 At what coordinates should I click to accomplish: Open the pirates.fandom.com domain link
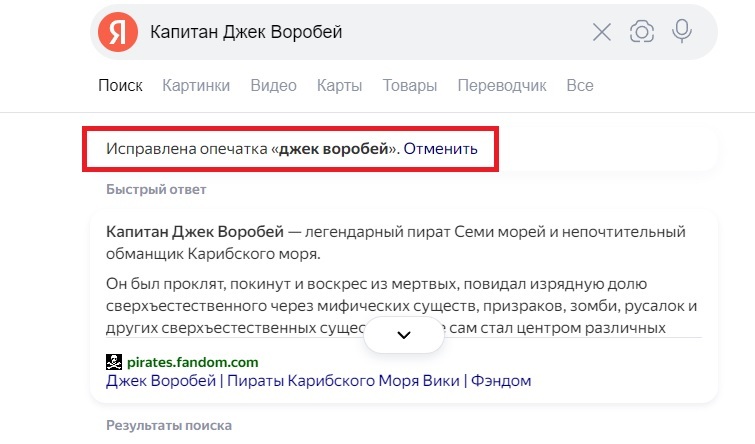pos(194,362)
